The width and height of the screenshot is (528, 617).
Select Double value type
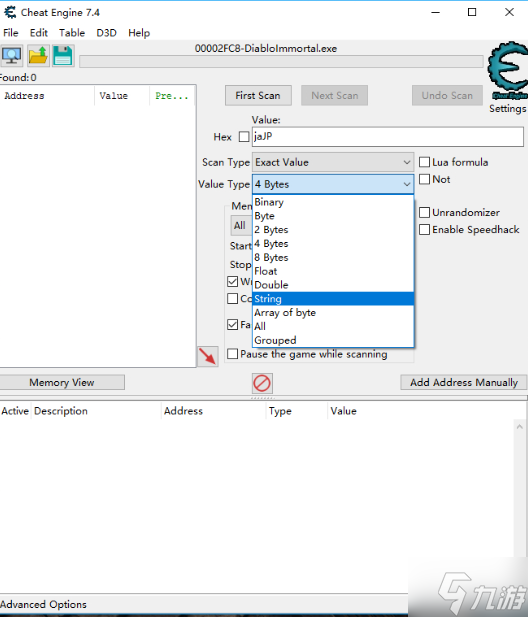coord(333,285)
